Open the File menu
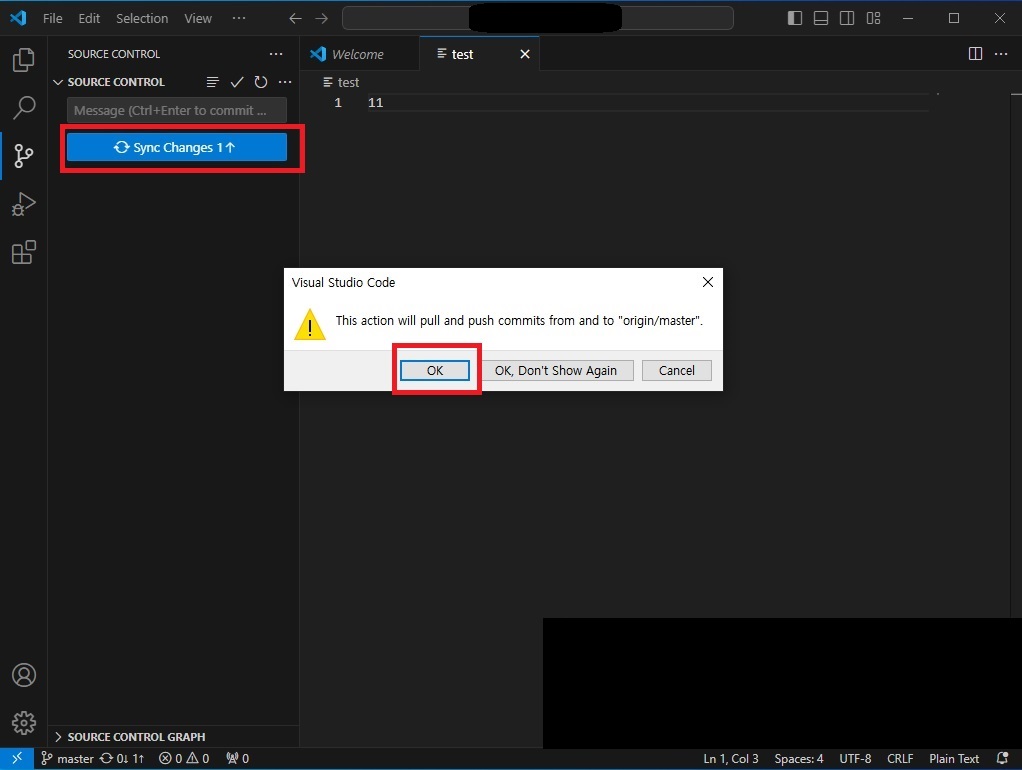 [53, 18]
